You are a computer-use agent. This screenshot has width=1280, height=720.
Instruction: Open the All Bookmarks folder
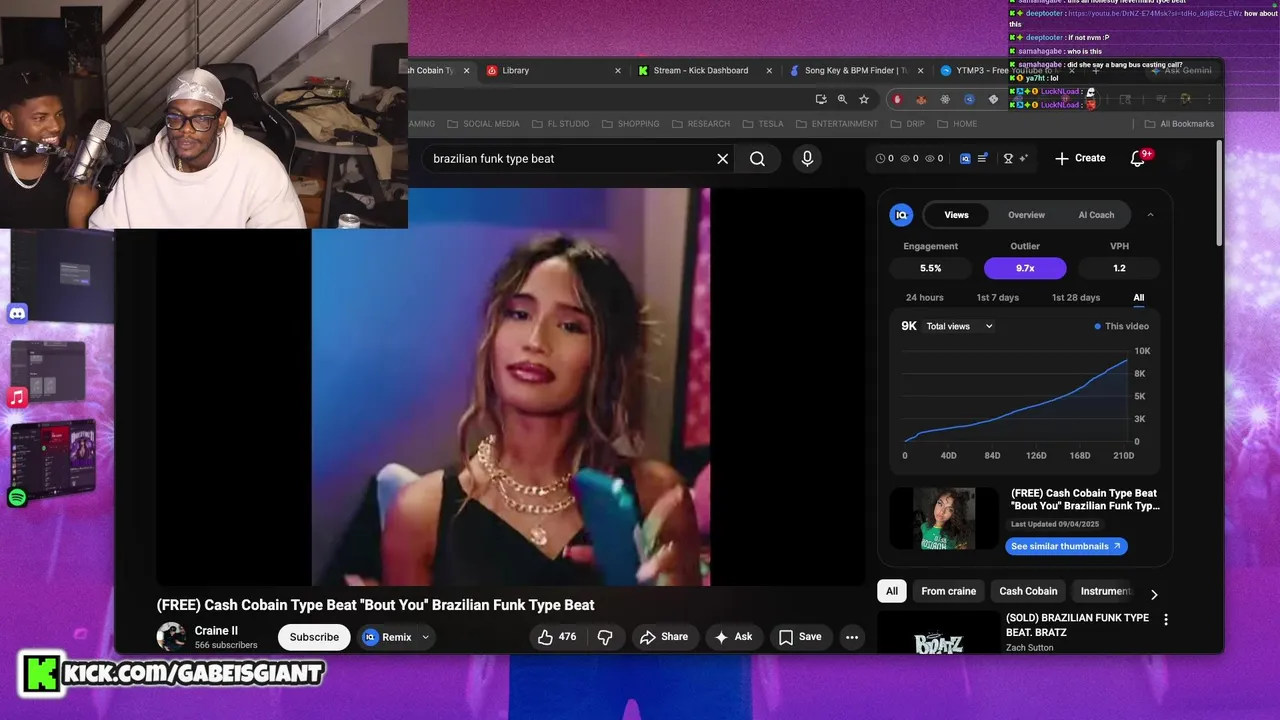click(1179, 124)
